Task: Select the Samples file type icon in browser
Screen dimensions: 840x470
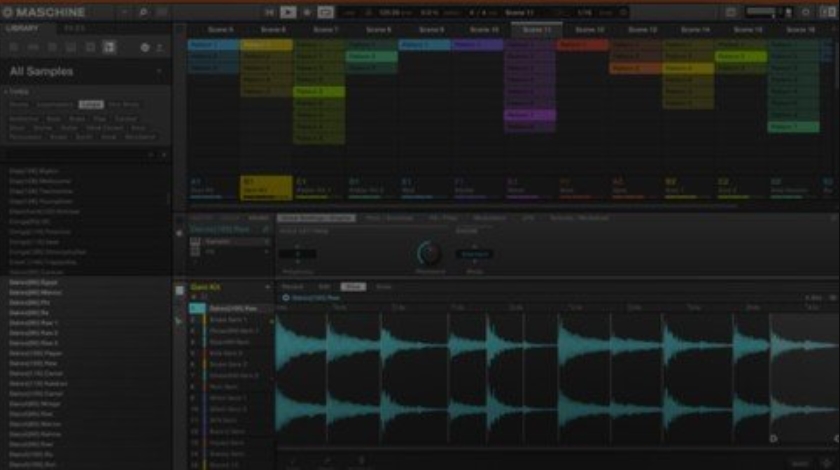Action: pos(109,48)
